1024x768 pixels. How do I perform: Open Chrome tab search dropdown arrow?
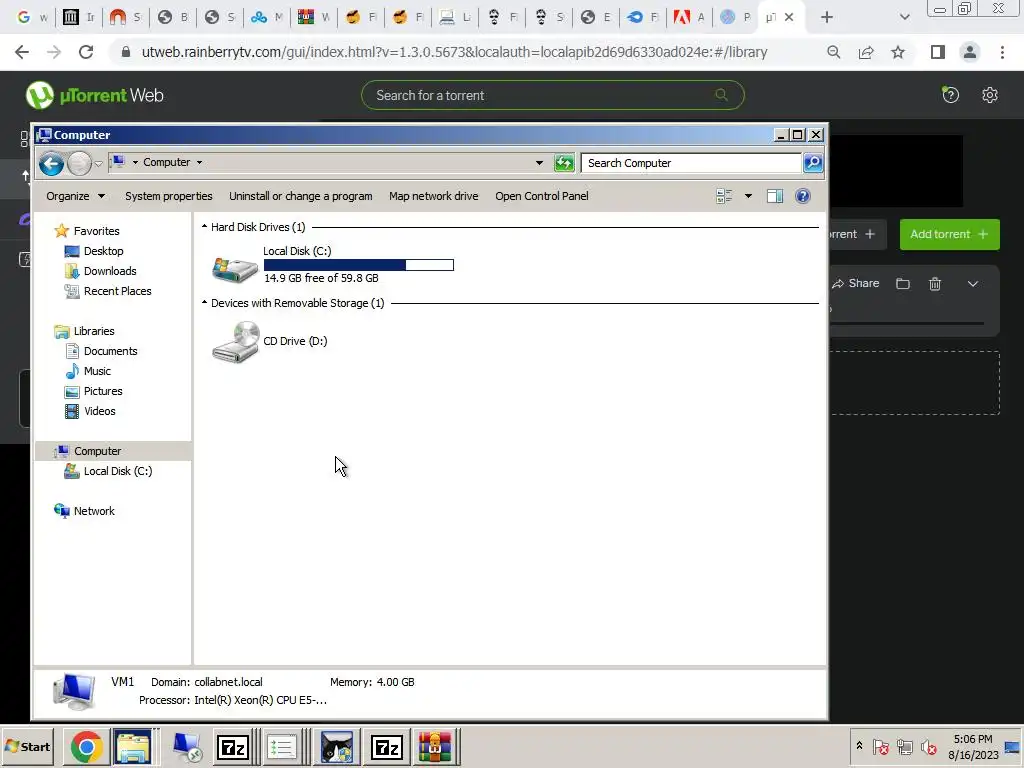coord(904,17)
